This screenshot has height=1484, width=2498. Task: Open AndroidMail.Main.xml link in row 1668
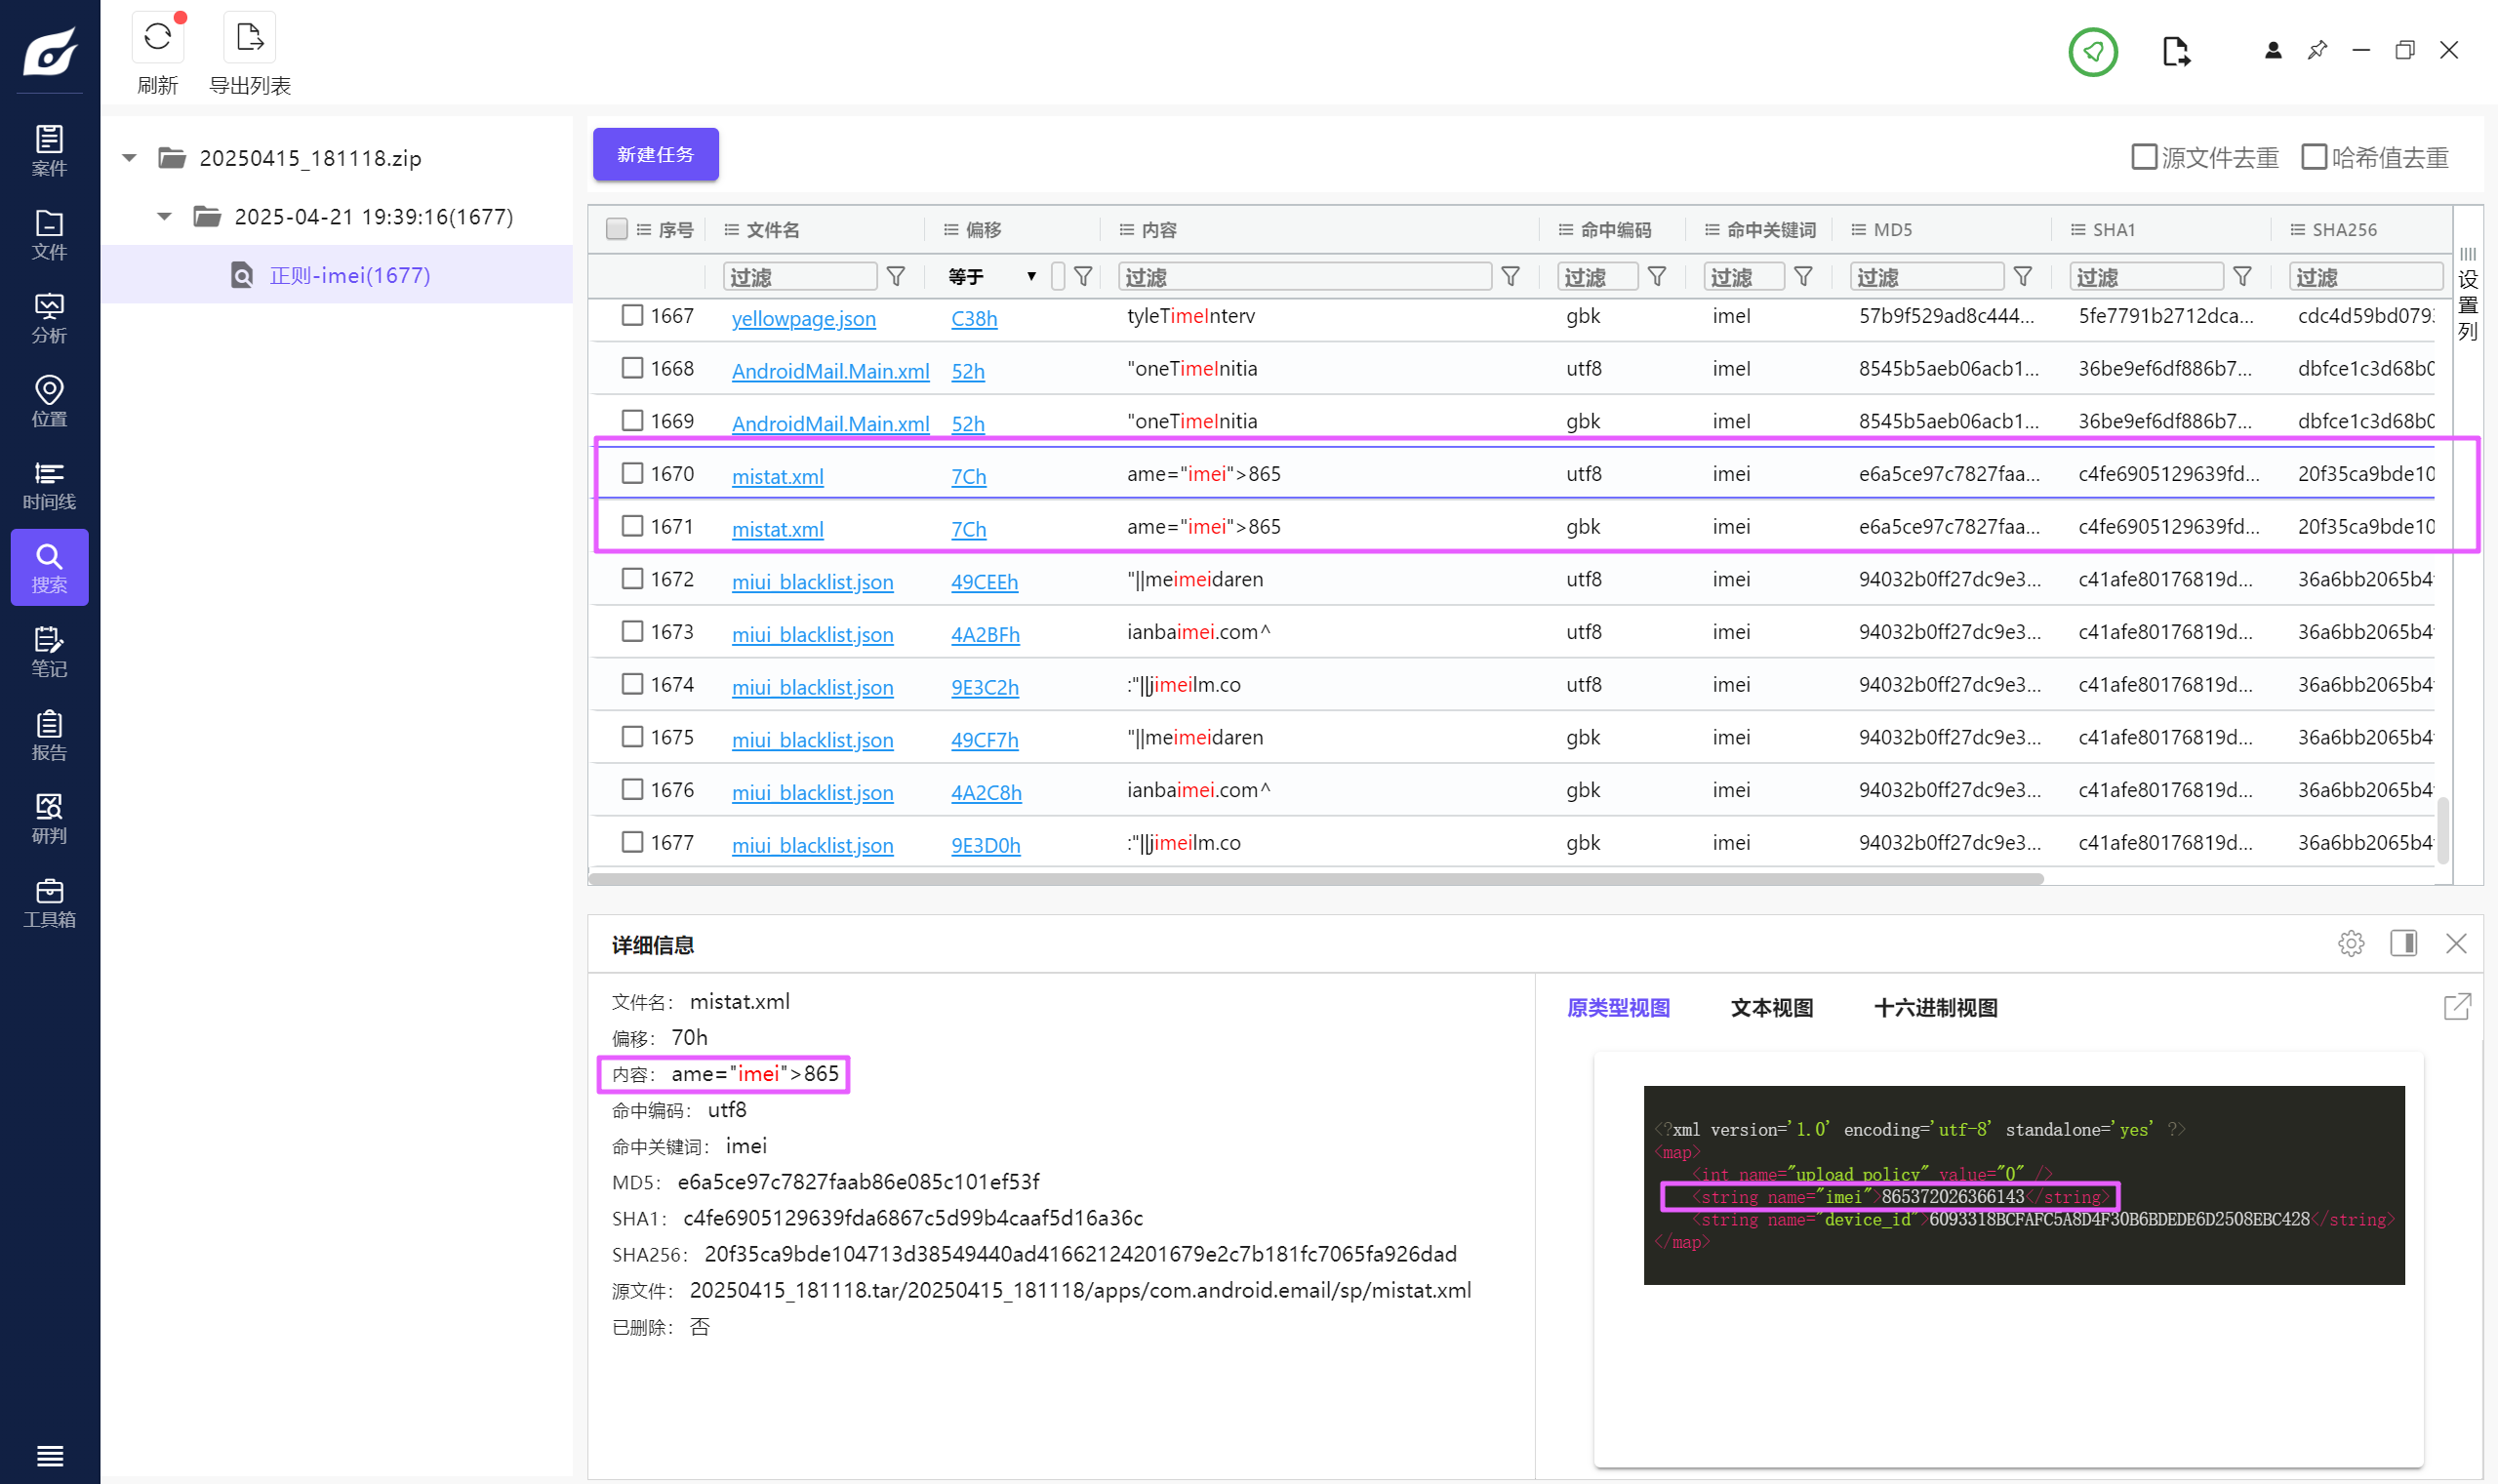(830, 371)
